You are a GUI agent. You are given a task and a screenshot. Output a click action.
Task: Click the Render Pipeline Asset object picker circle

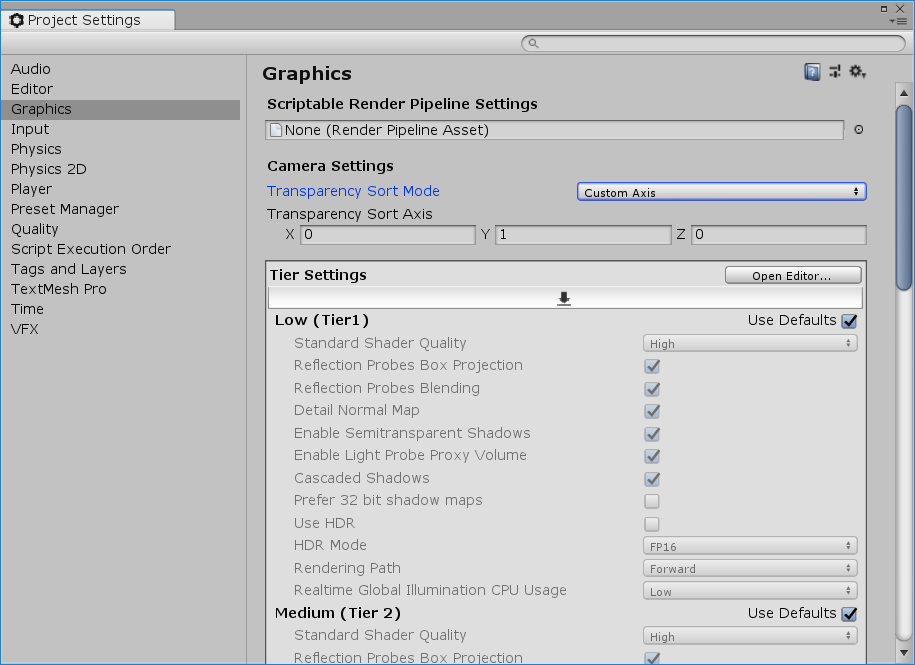858,130
